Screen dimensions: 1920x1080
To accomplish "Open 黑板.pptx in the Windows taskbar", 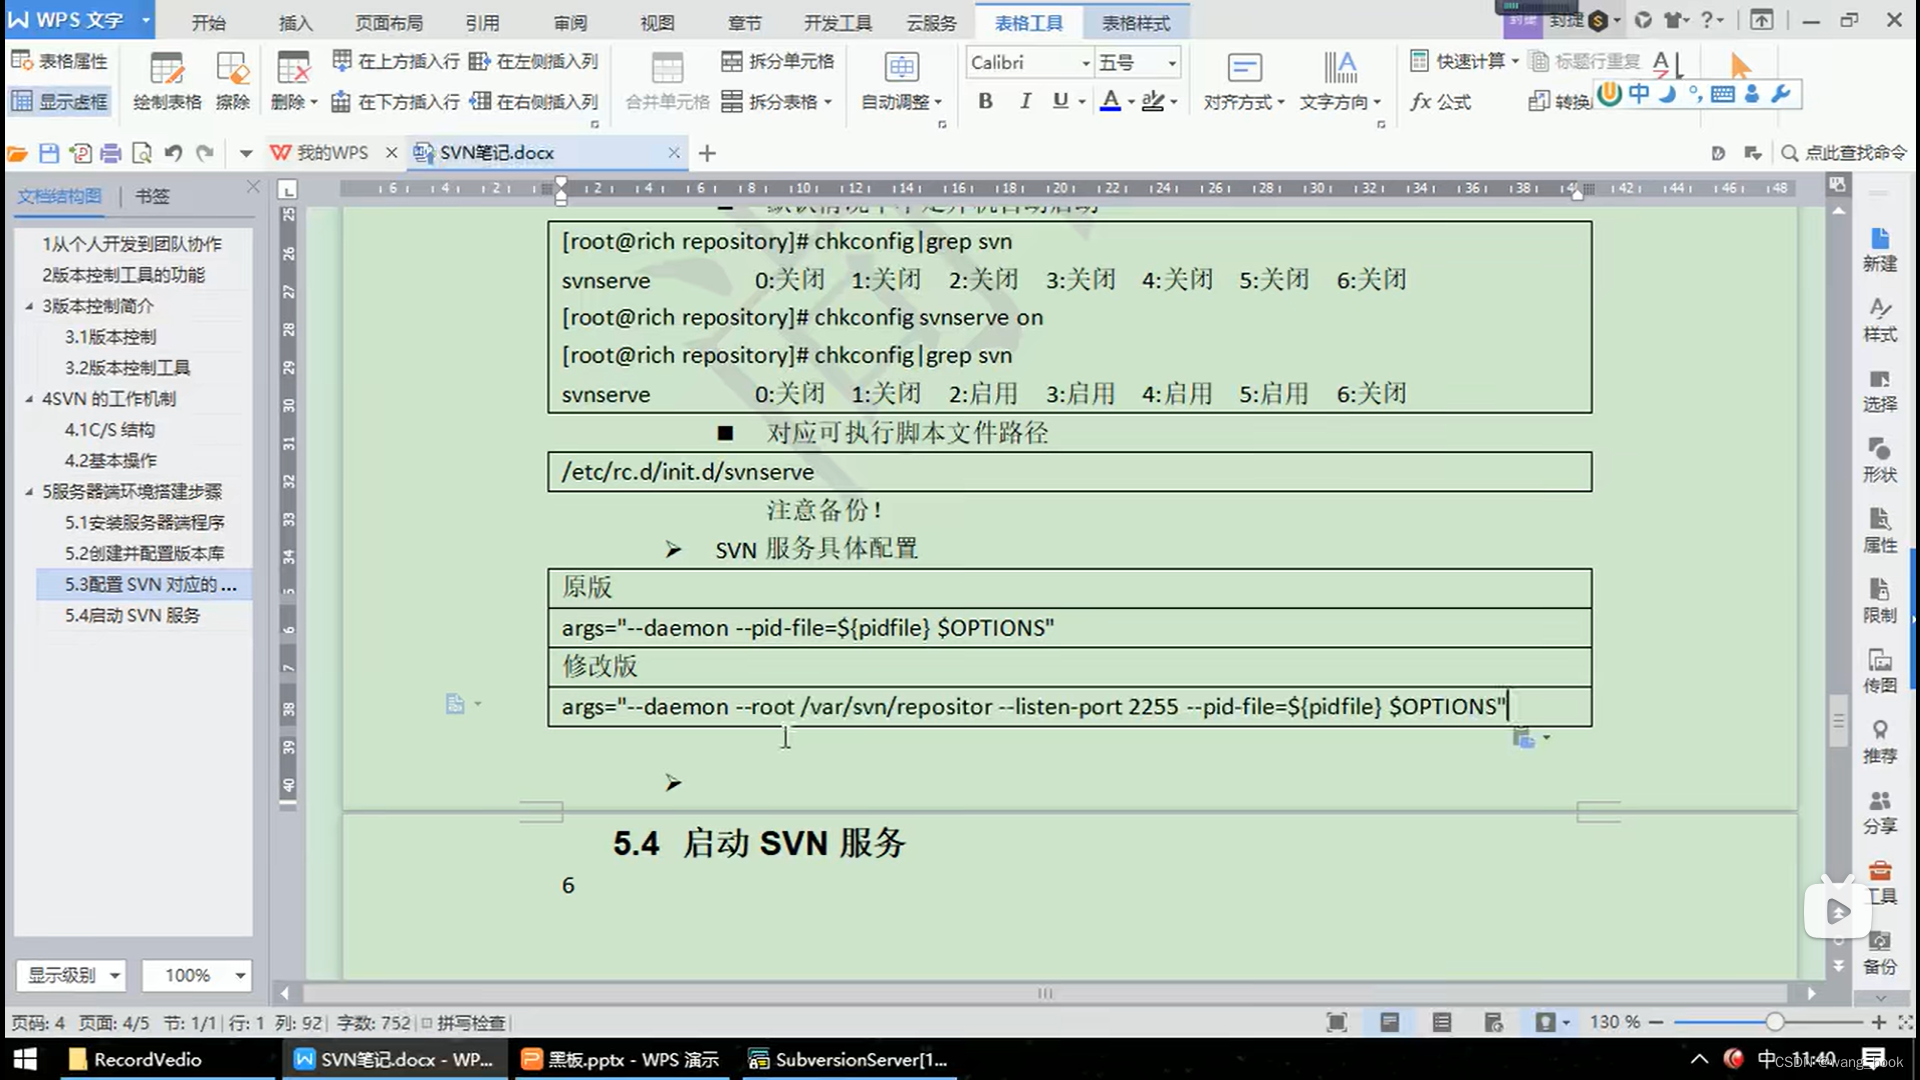I will coord(620,1059).
